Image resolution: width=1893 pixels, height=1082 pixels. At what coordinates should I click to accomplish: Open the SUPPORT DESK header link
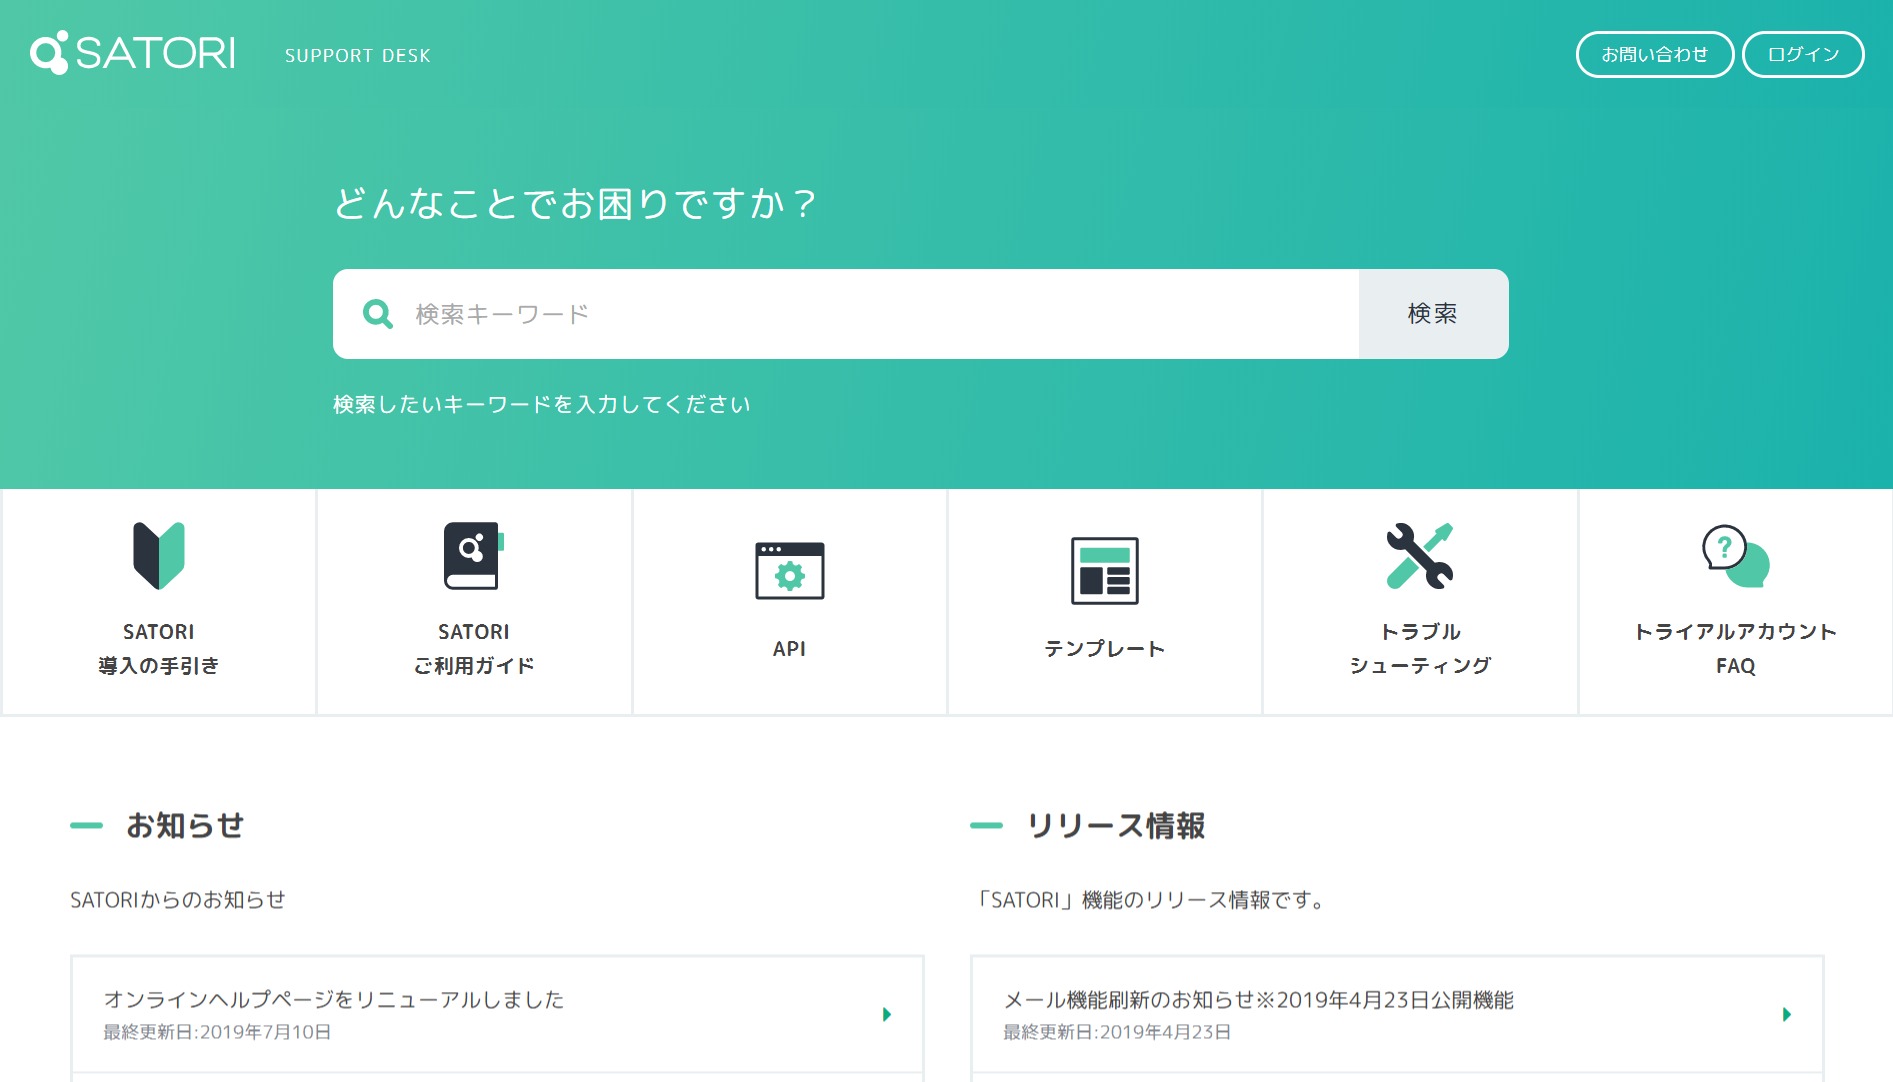[x=357, y=56]
